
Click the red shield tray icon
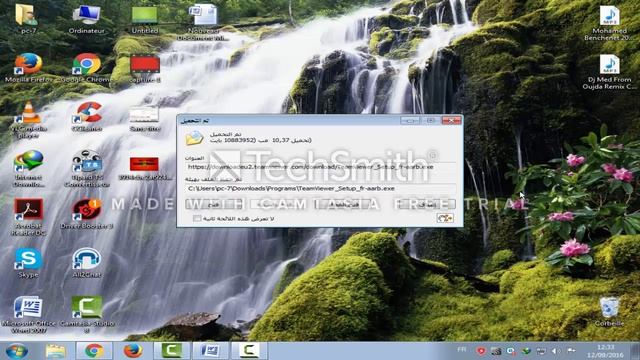(x=481, y=351)
